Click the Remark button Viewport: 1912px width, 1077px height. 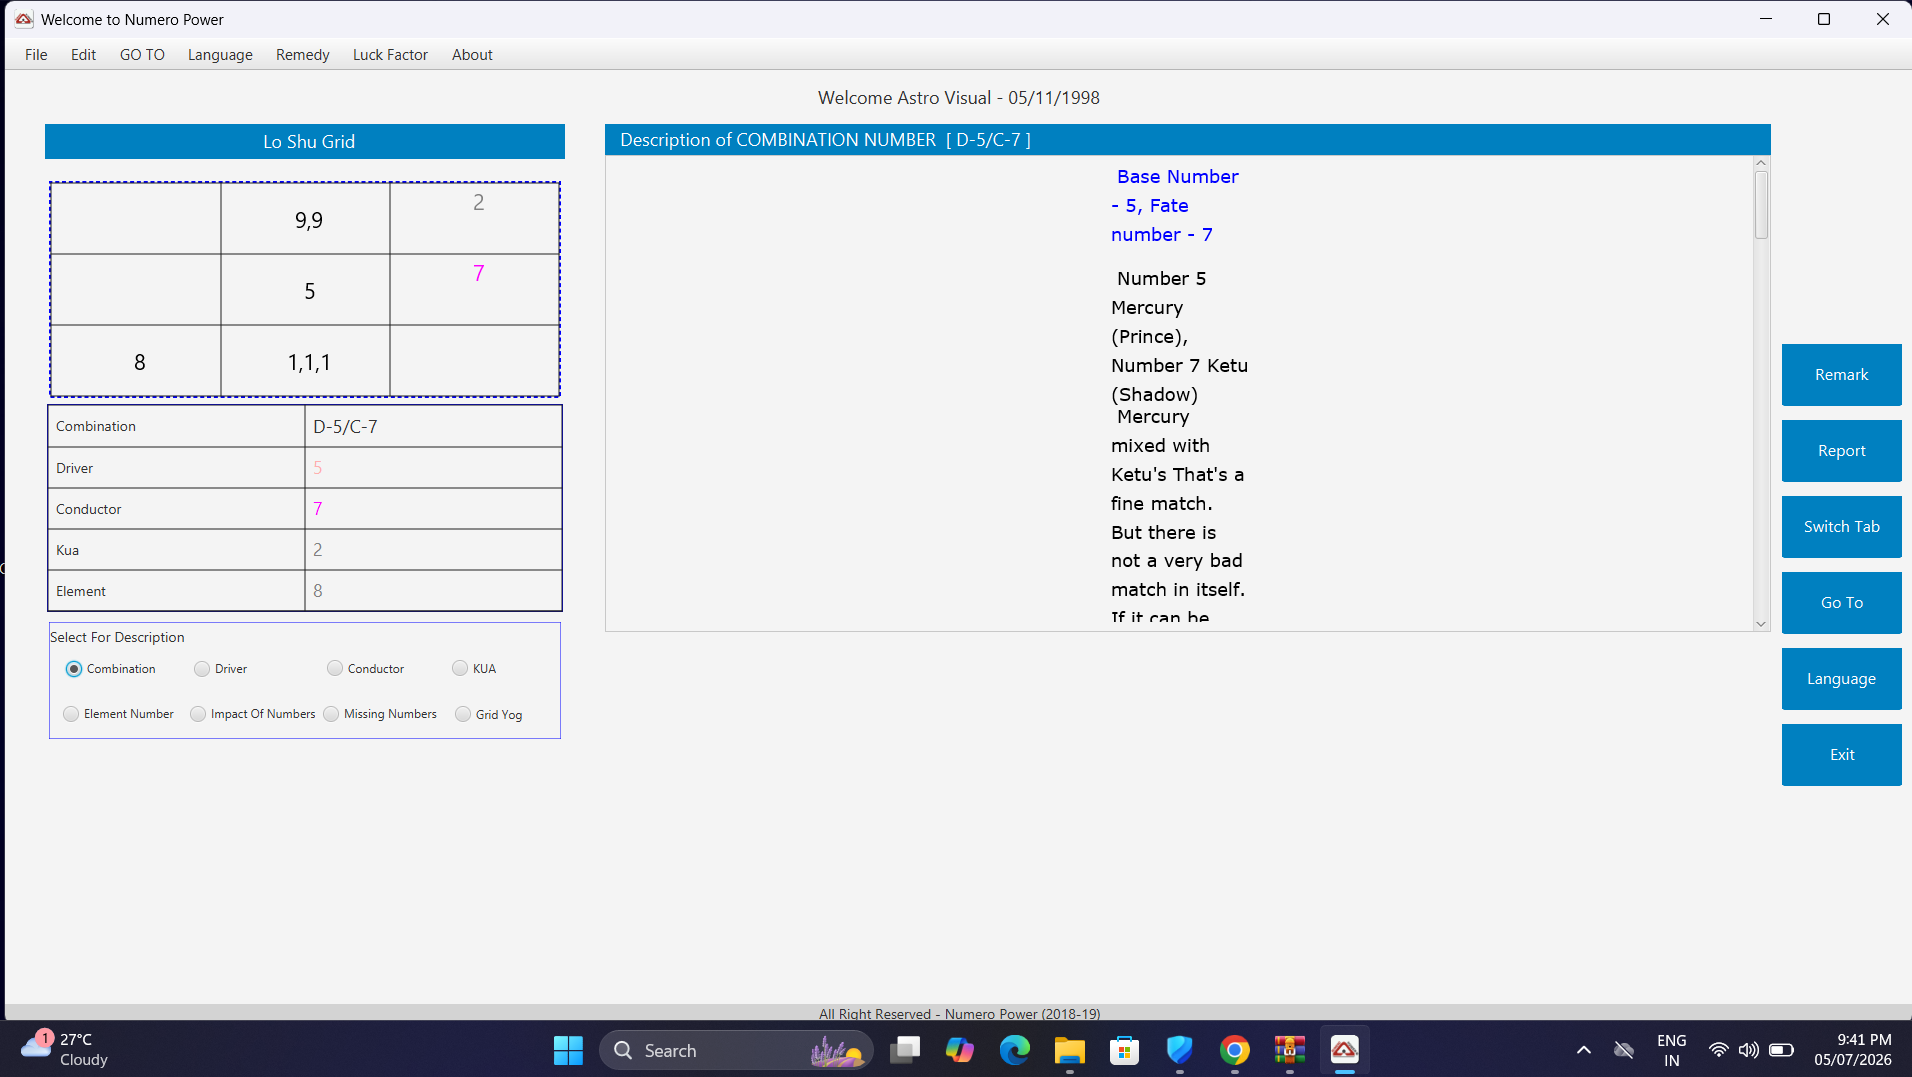[x=1841, y=375]
